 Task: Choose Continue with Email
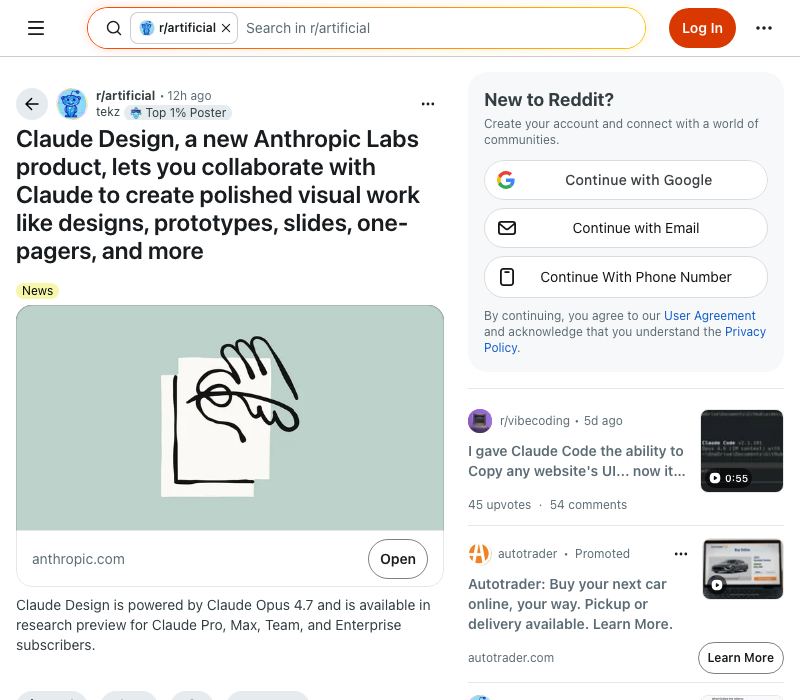[626, 228]
